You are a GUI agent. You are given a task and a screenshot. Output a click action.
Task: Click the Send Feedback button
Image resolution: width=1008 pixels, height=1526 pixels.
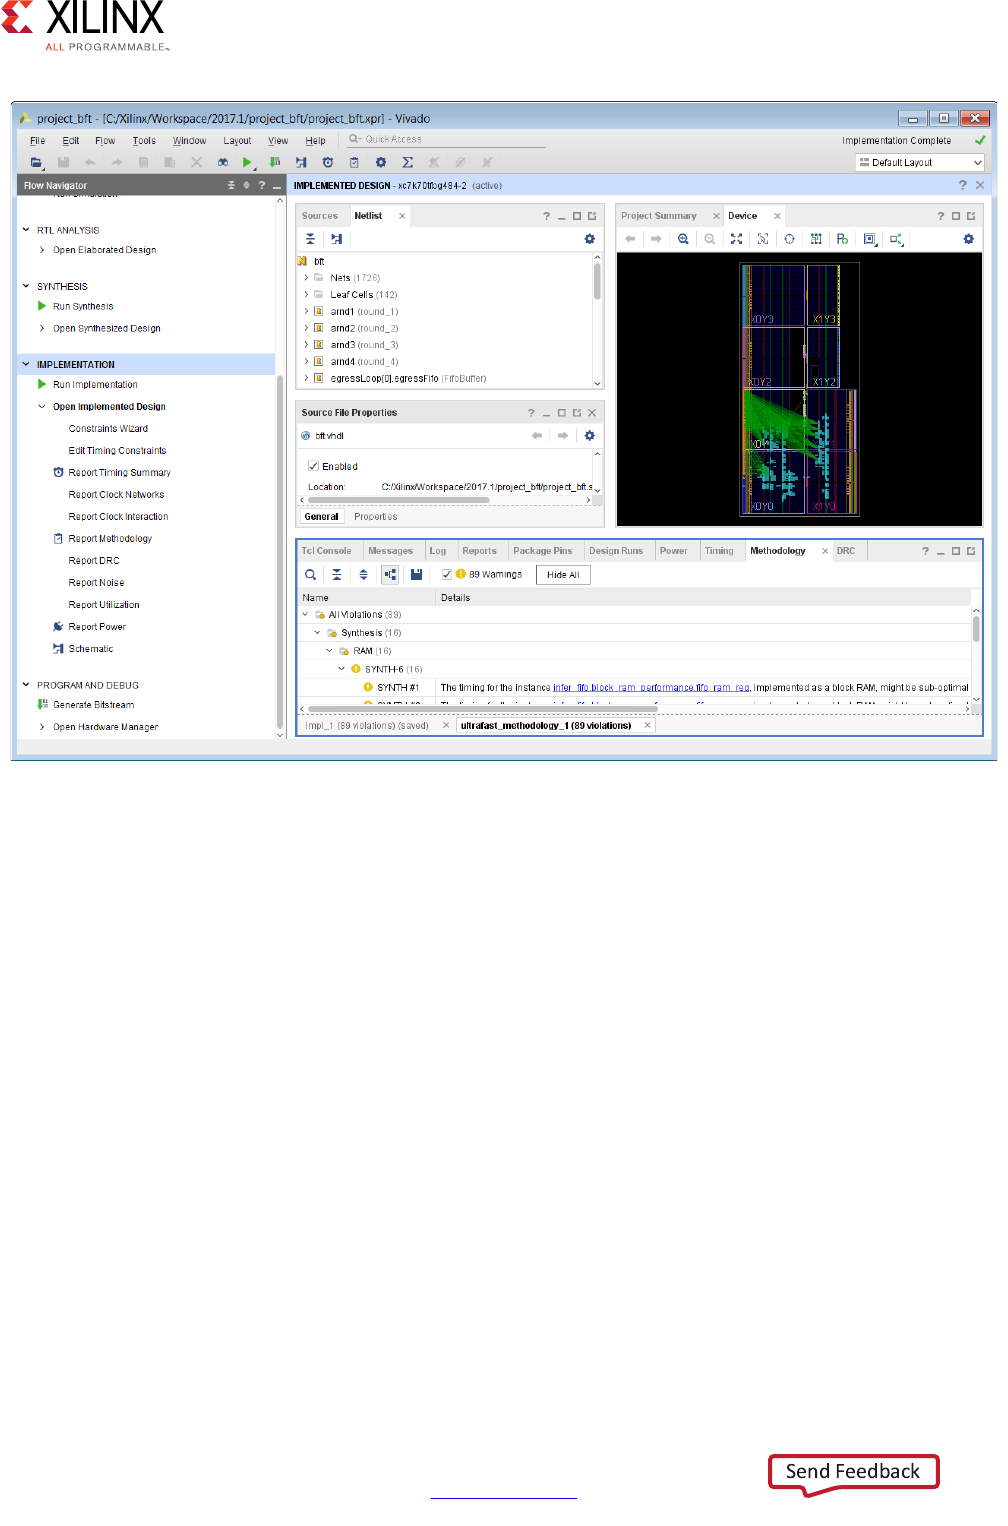pos(853,1471)
